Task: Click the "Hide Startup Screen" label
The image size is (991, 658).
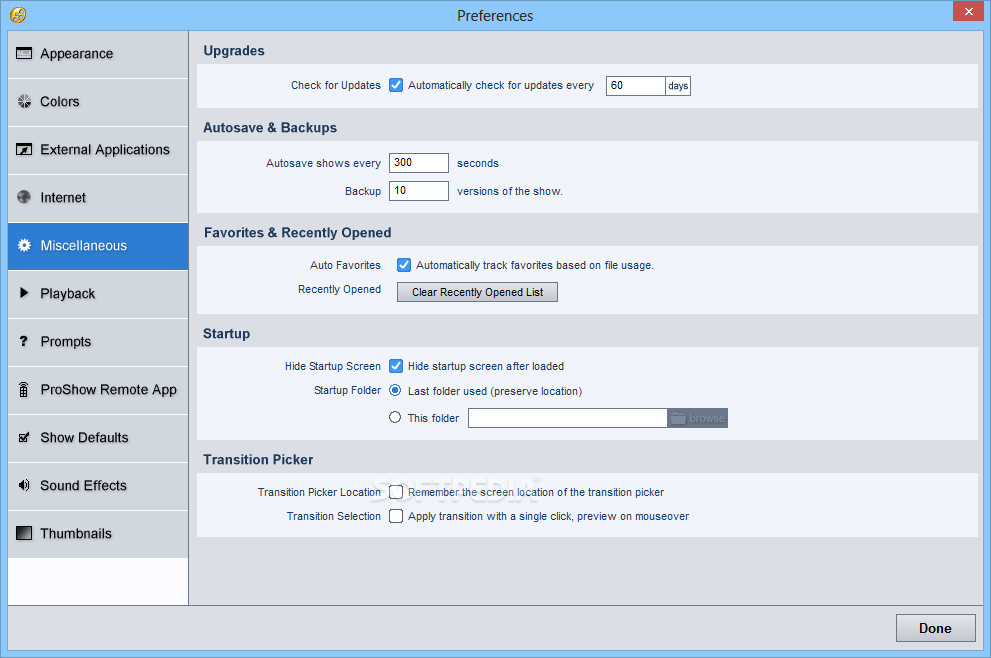Action: pyautogui.click(x=332, y=366)
